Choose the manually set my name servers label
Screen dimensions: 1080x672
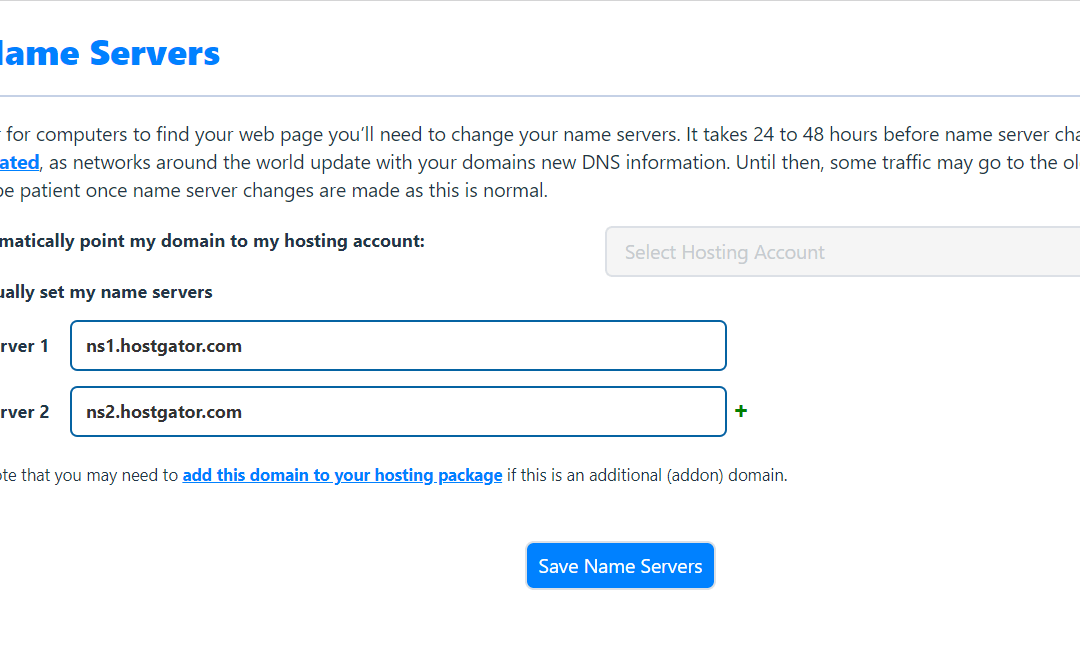coord(106,292)
